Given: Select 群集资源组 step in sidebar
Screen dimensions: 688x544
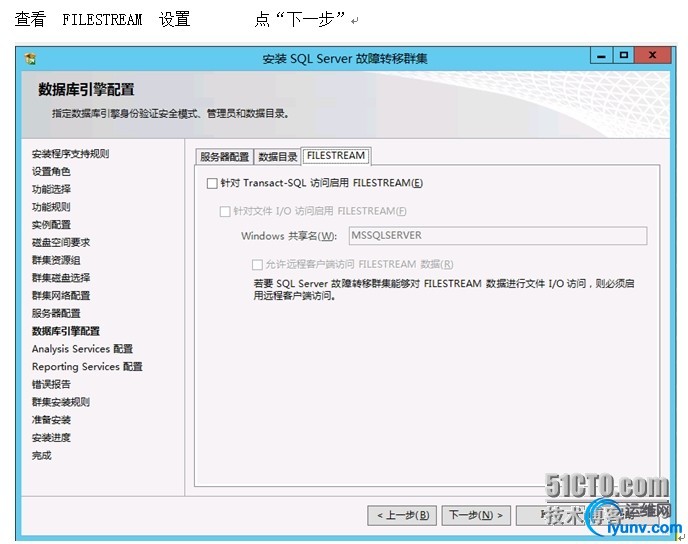Looking at the screenshot, I should (56, 260).
